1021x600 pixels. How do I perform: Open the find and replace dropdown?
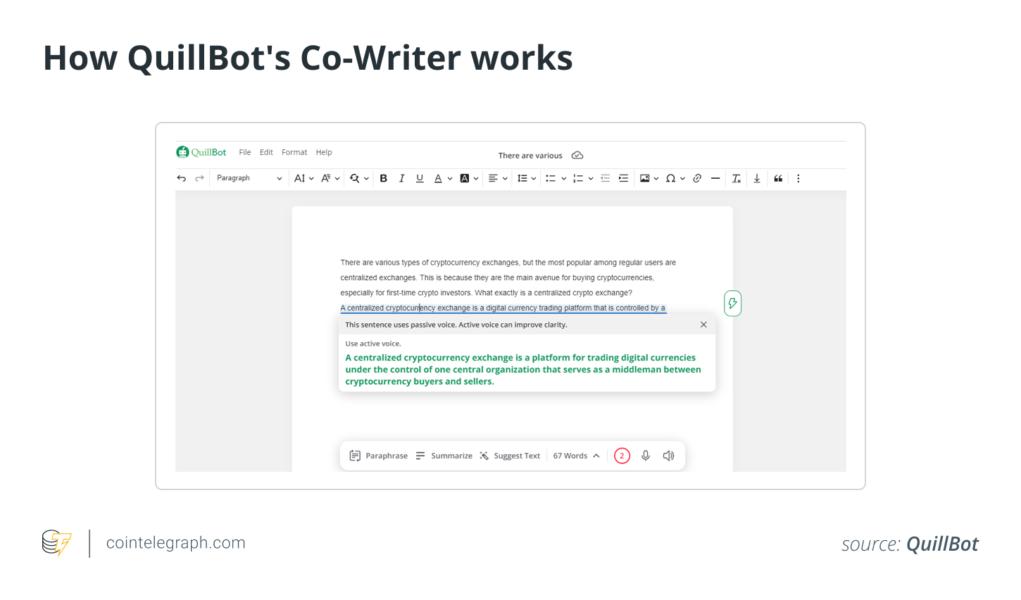point(359,179)
